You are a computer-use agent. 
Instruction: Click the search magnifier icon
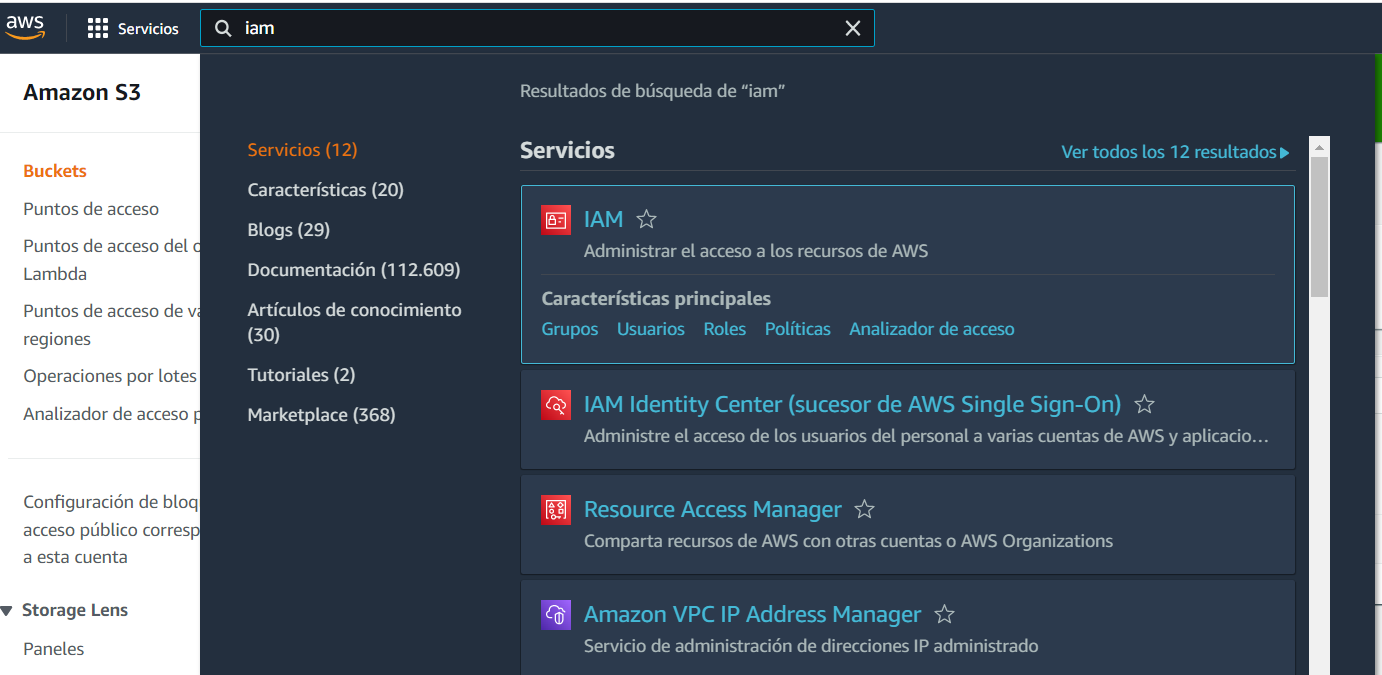pos(223,28)
